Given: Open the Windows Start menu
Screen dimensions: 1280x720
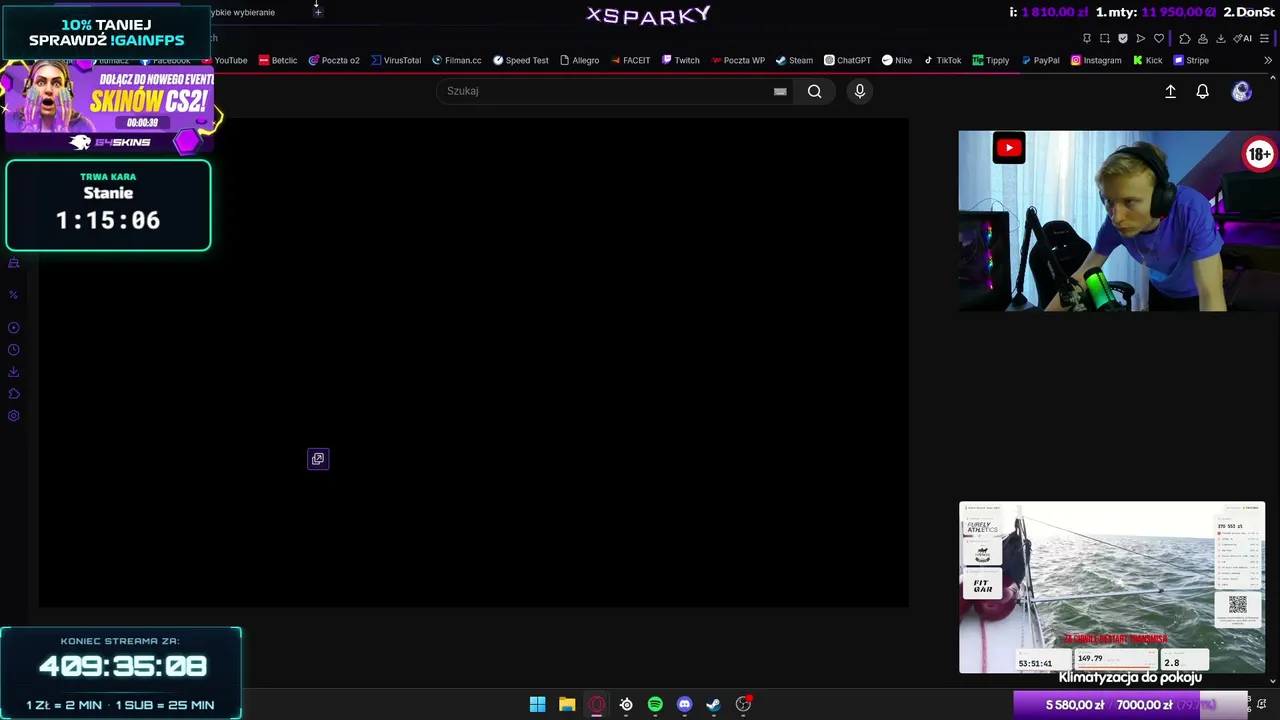Looking at the screenshot, I should tap(537, 704).
